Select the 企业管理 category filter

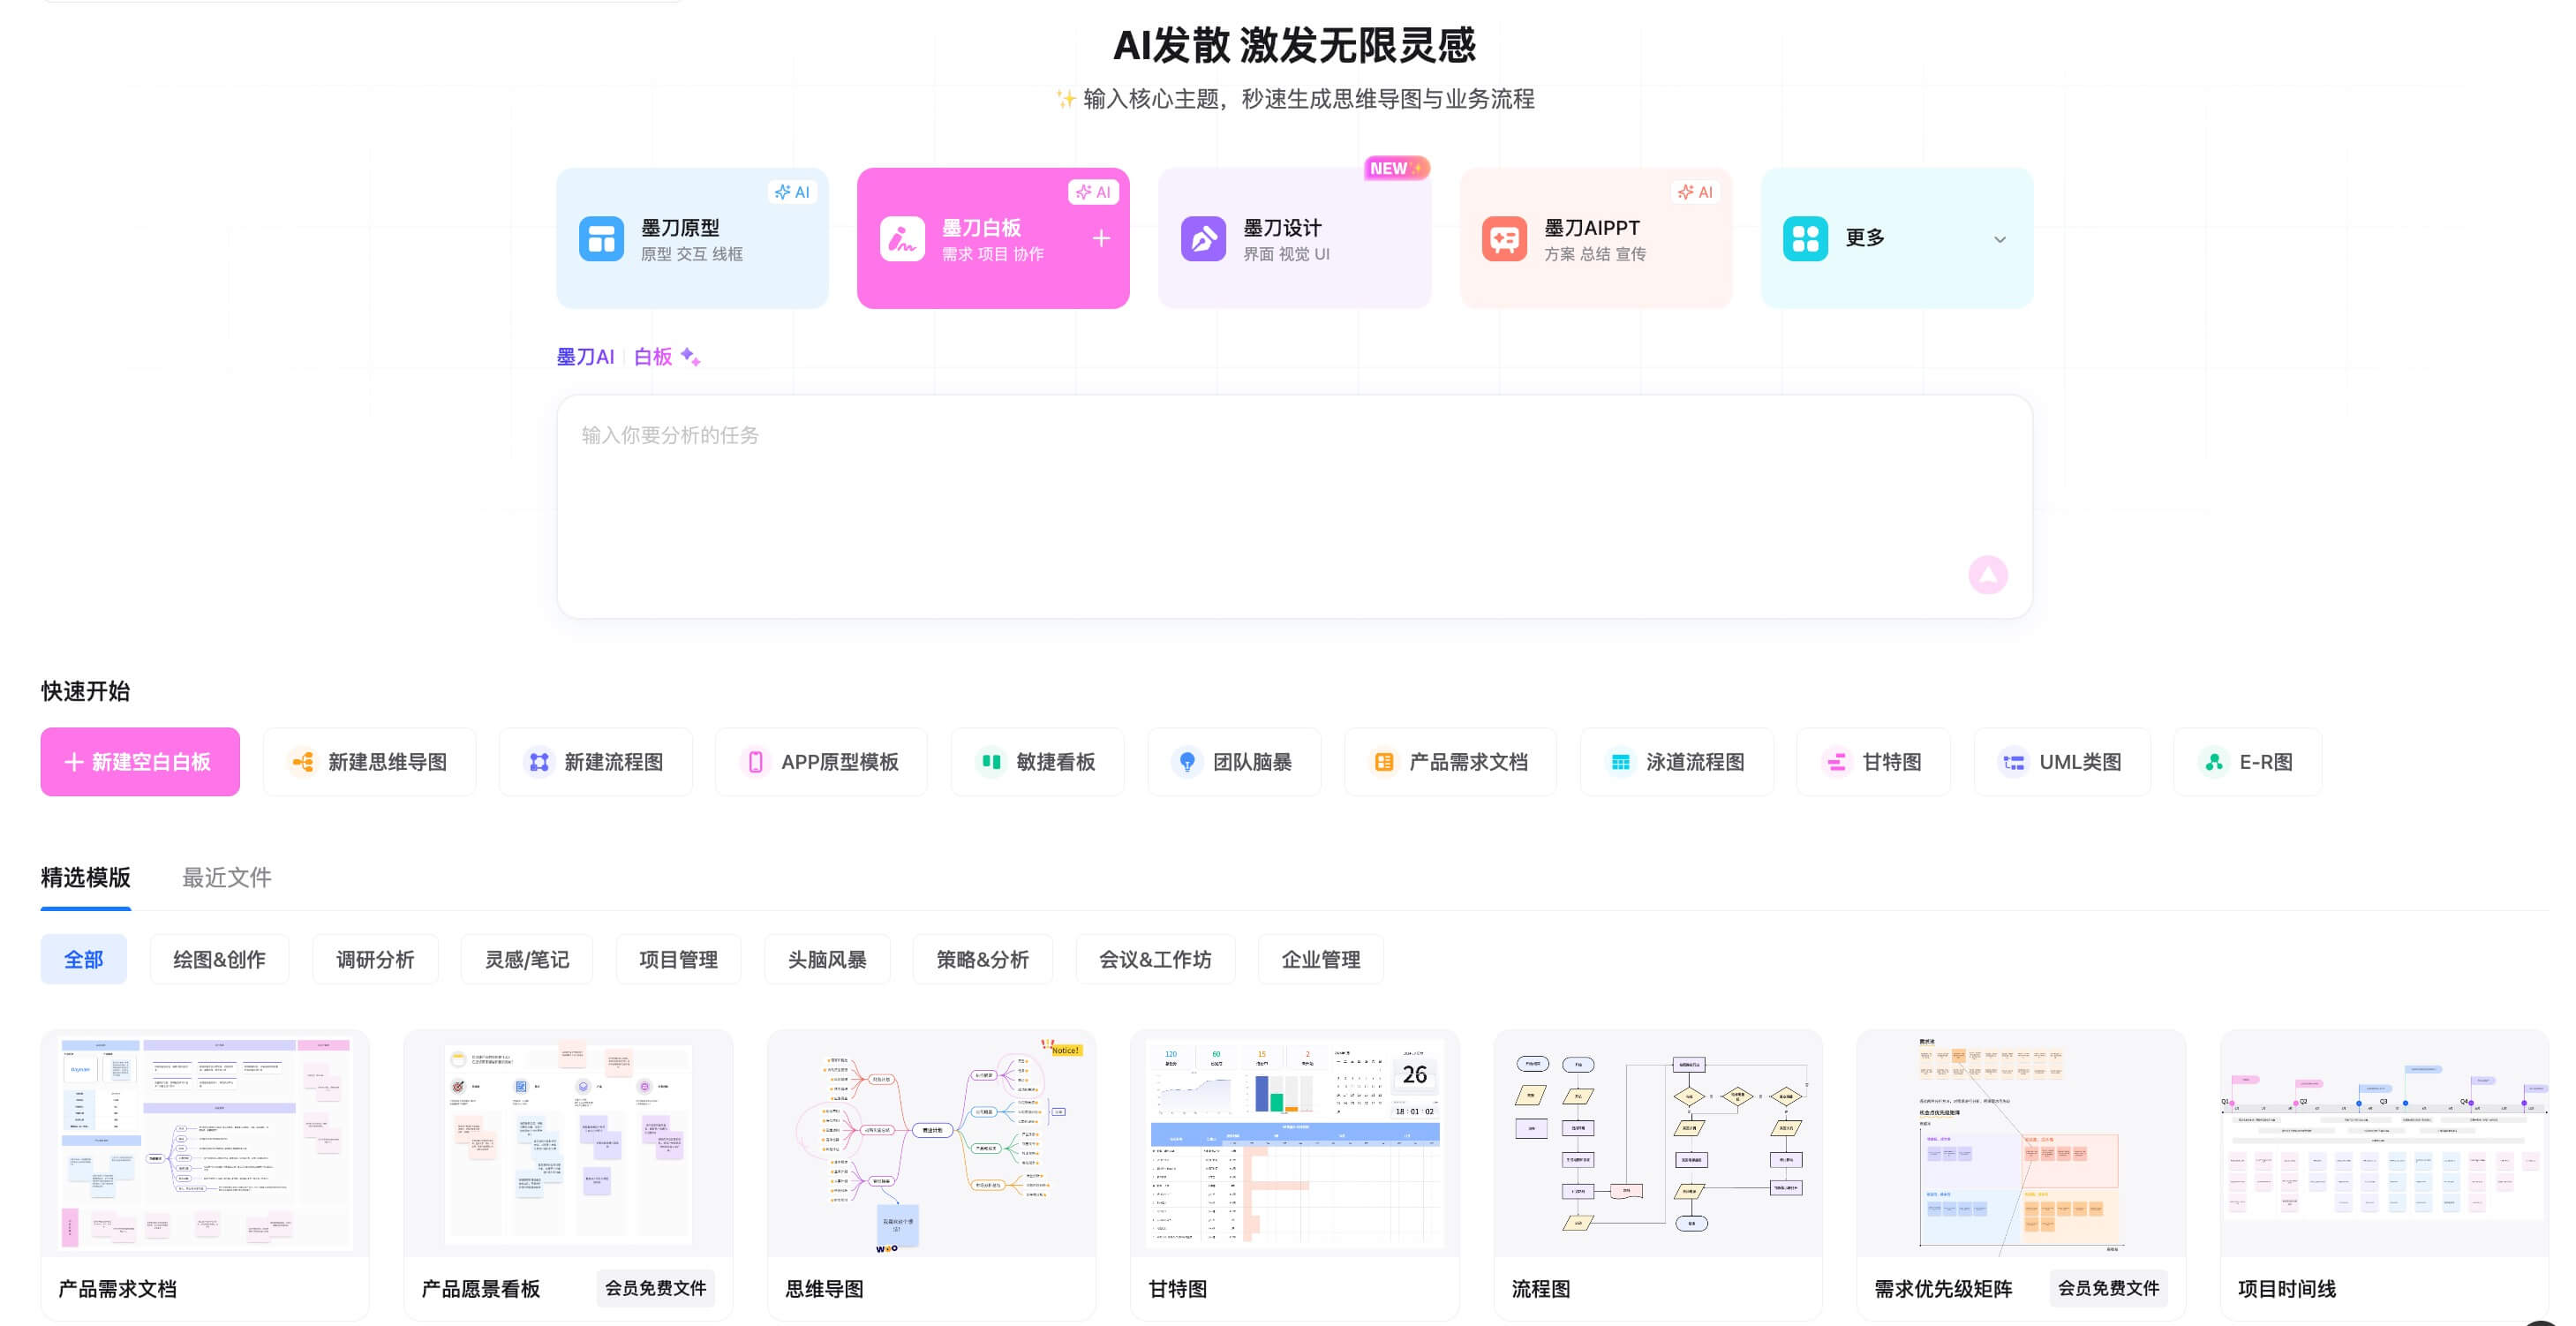1320,960
